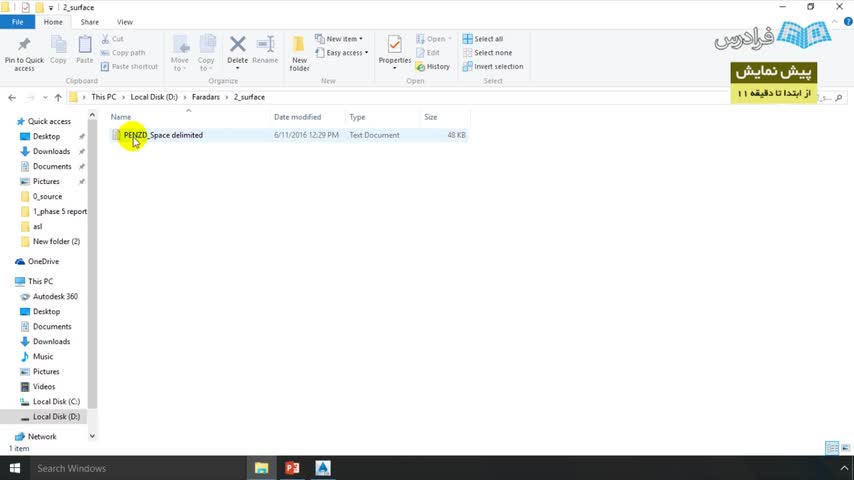The height and width of the screenshot is (480, 854).
Task: Switch to the Share ribbon tab
Action: coord(89,22)
